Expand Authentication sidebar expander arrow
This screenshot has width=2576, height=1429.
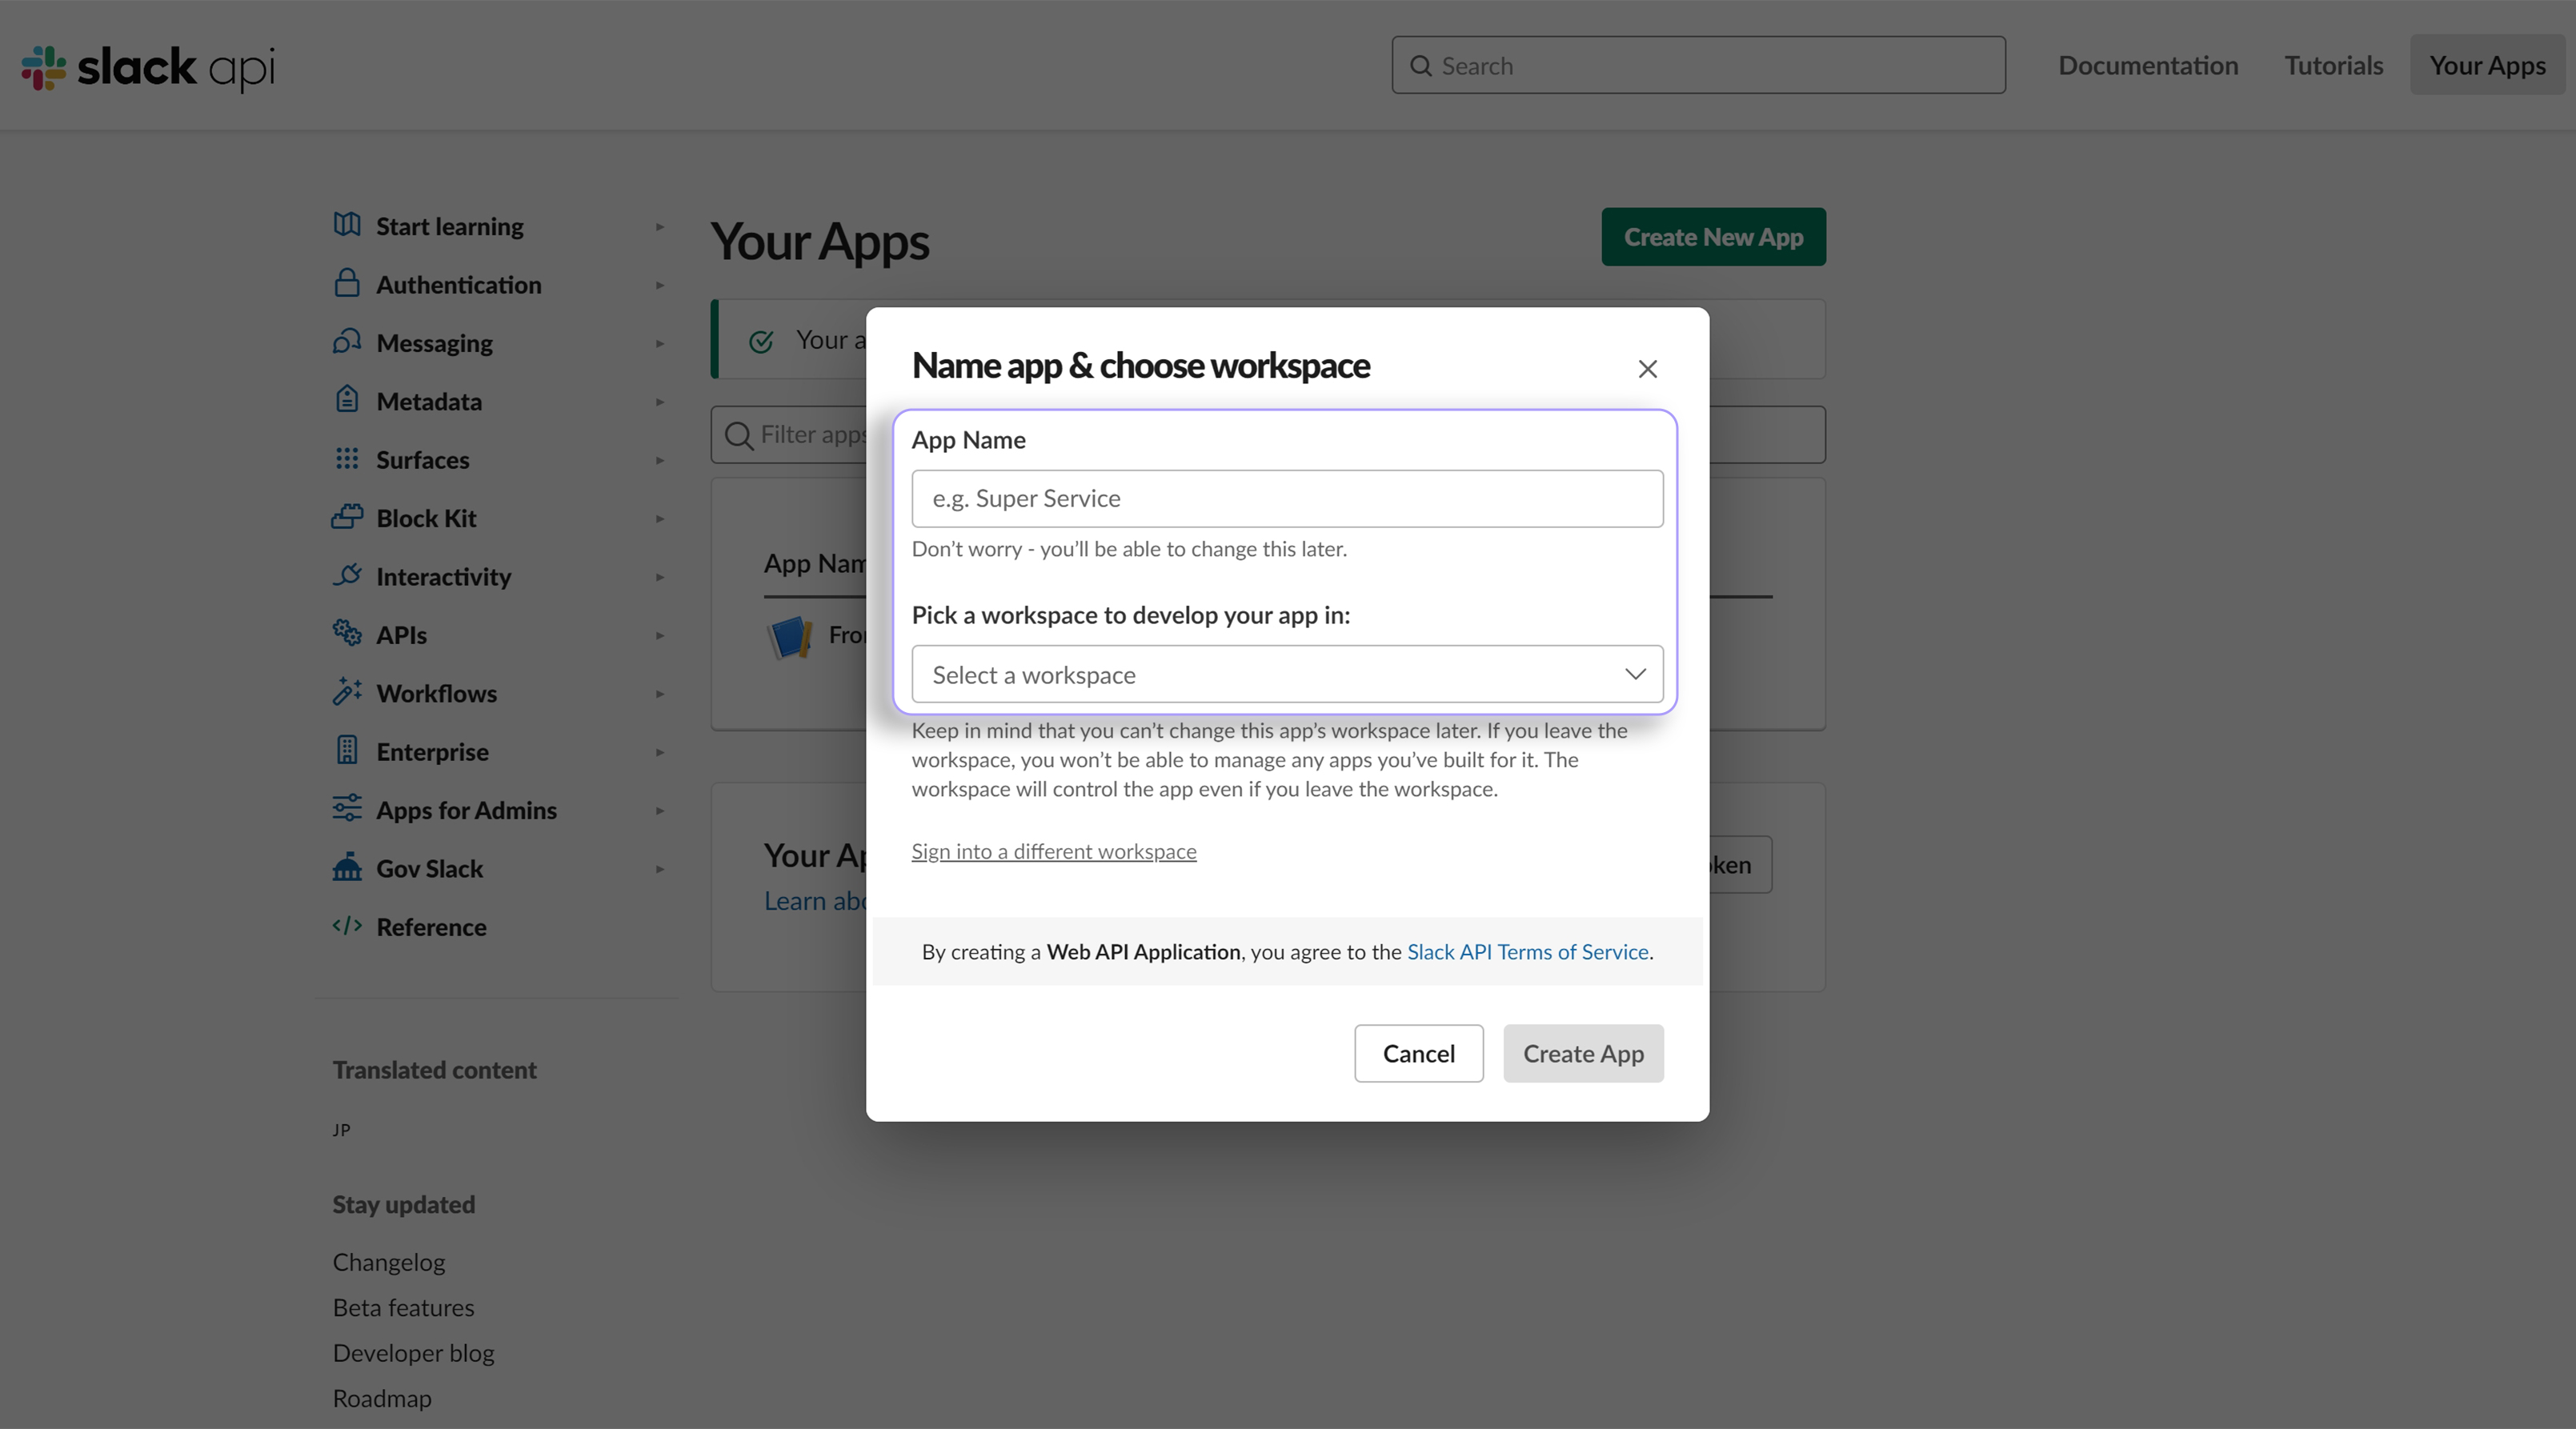coord(662,283)
